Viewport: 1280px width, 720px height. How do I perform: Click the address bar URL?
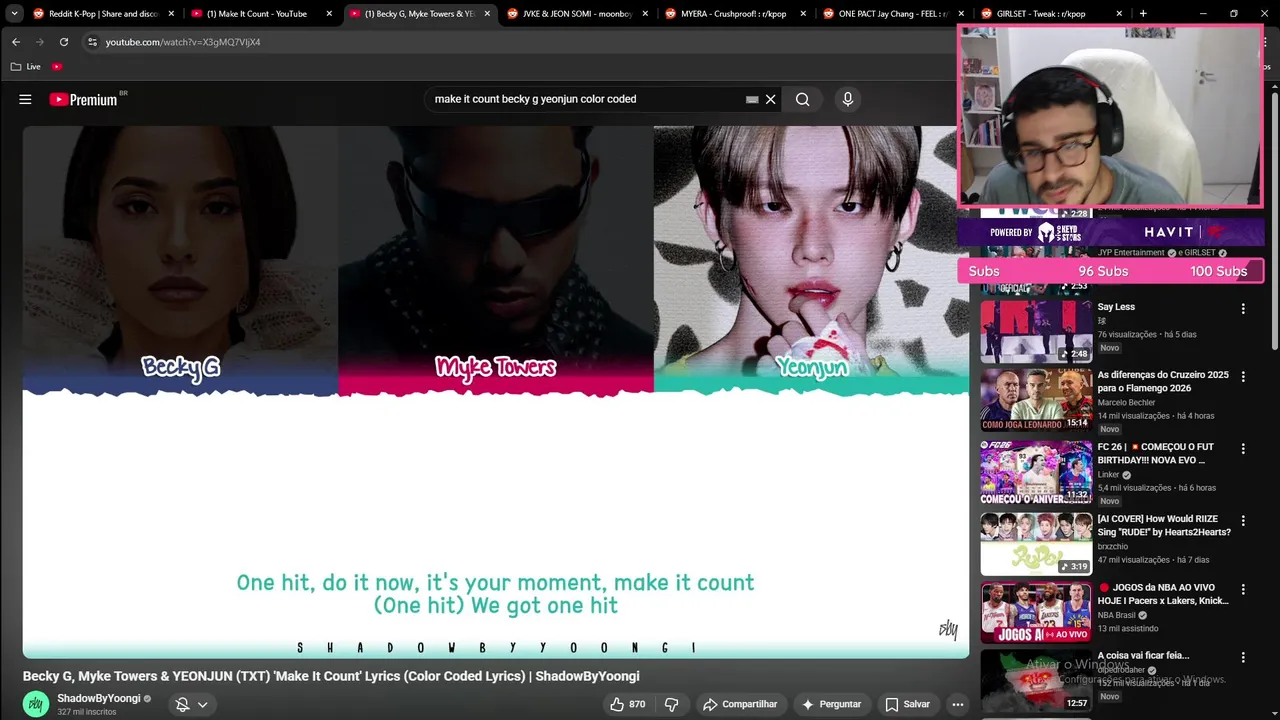click(x=183, y=42)
